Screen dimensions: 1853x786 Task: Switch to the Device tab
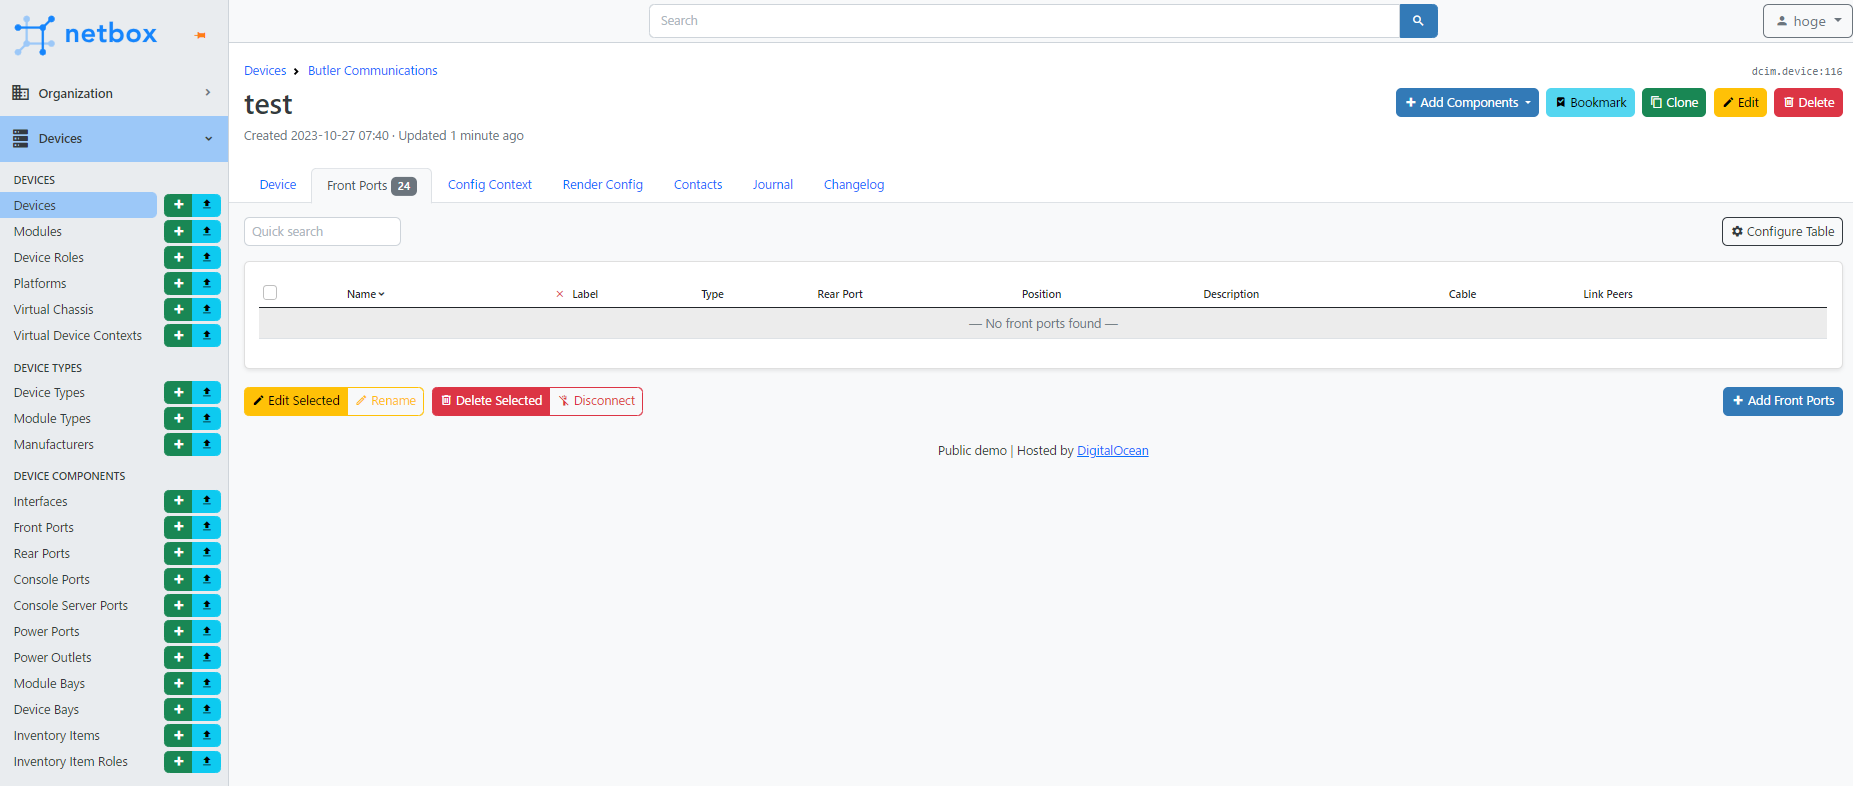278,185
